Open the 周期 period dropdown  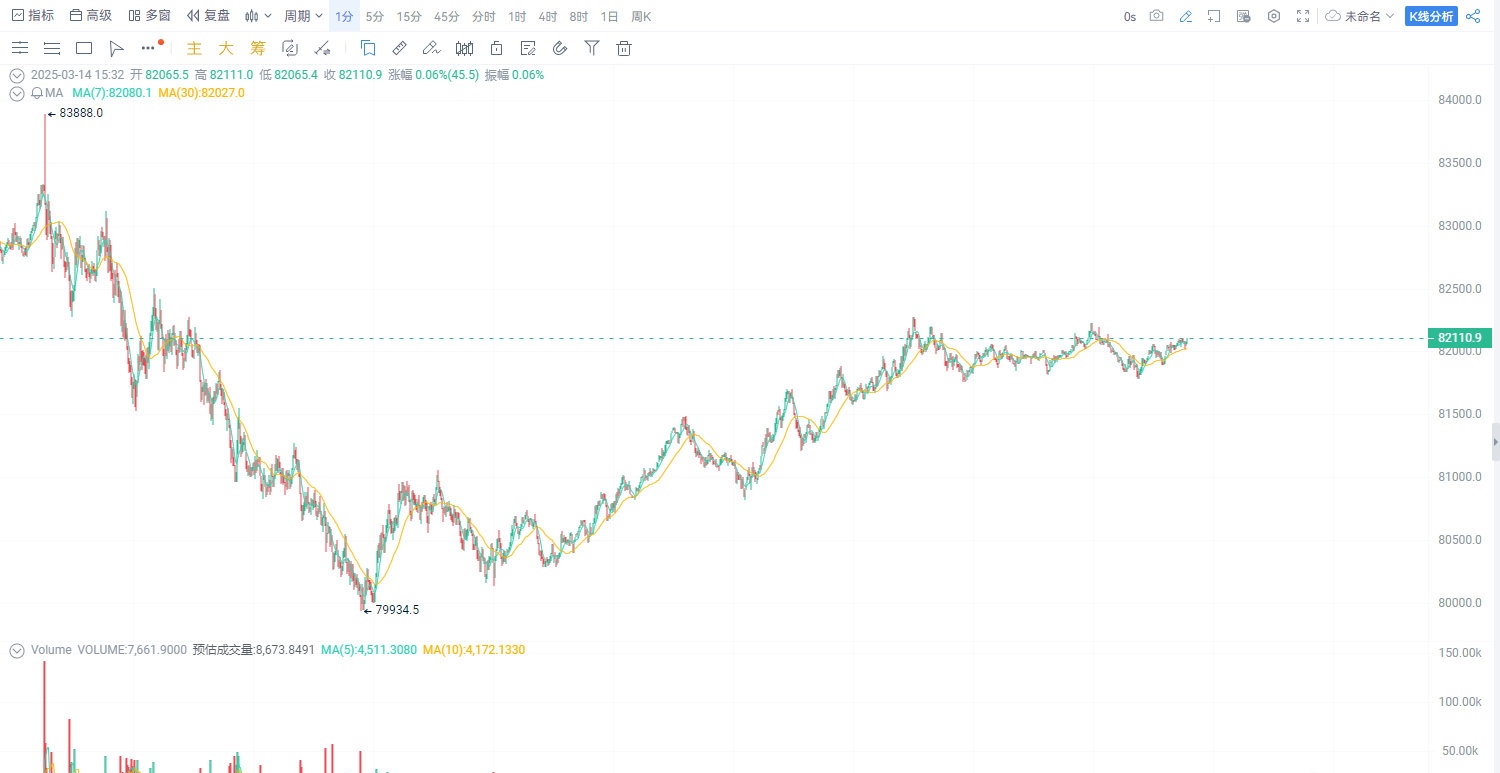pos(303,16)
